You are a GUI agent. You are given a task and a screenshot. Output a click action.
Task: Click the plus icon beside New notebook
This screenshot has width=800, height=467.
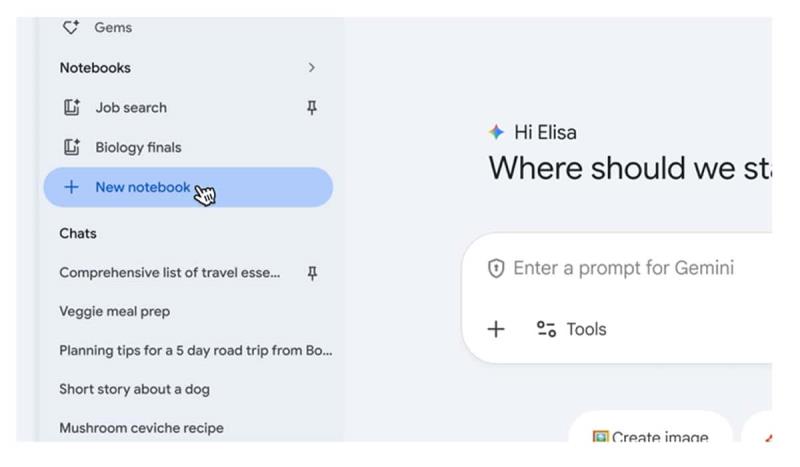pos(71,188)
